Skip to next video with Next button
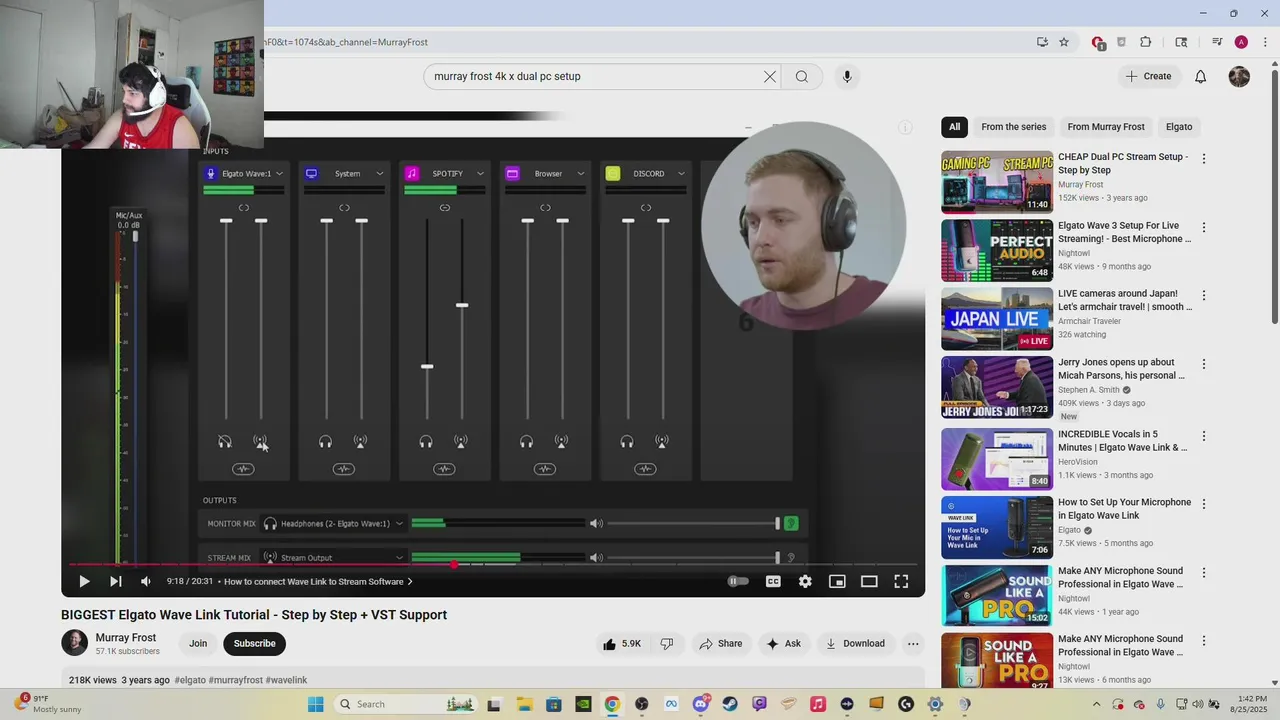1280x720 pixels. [115, 581]
